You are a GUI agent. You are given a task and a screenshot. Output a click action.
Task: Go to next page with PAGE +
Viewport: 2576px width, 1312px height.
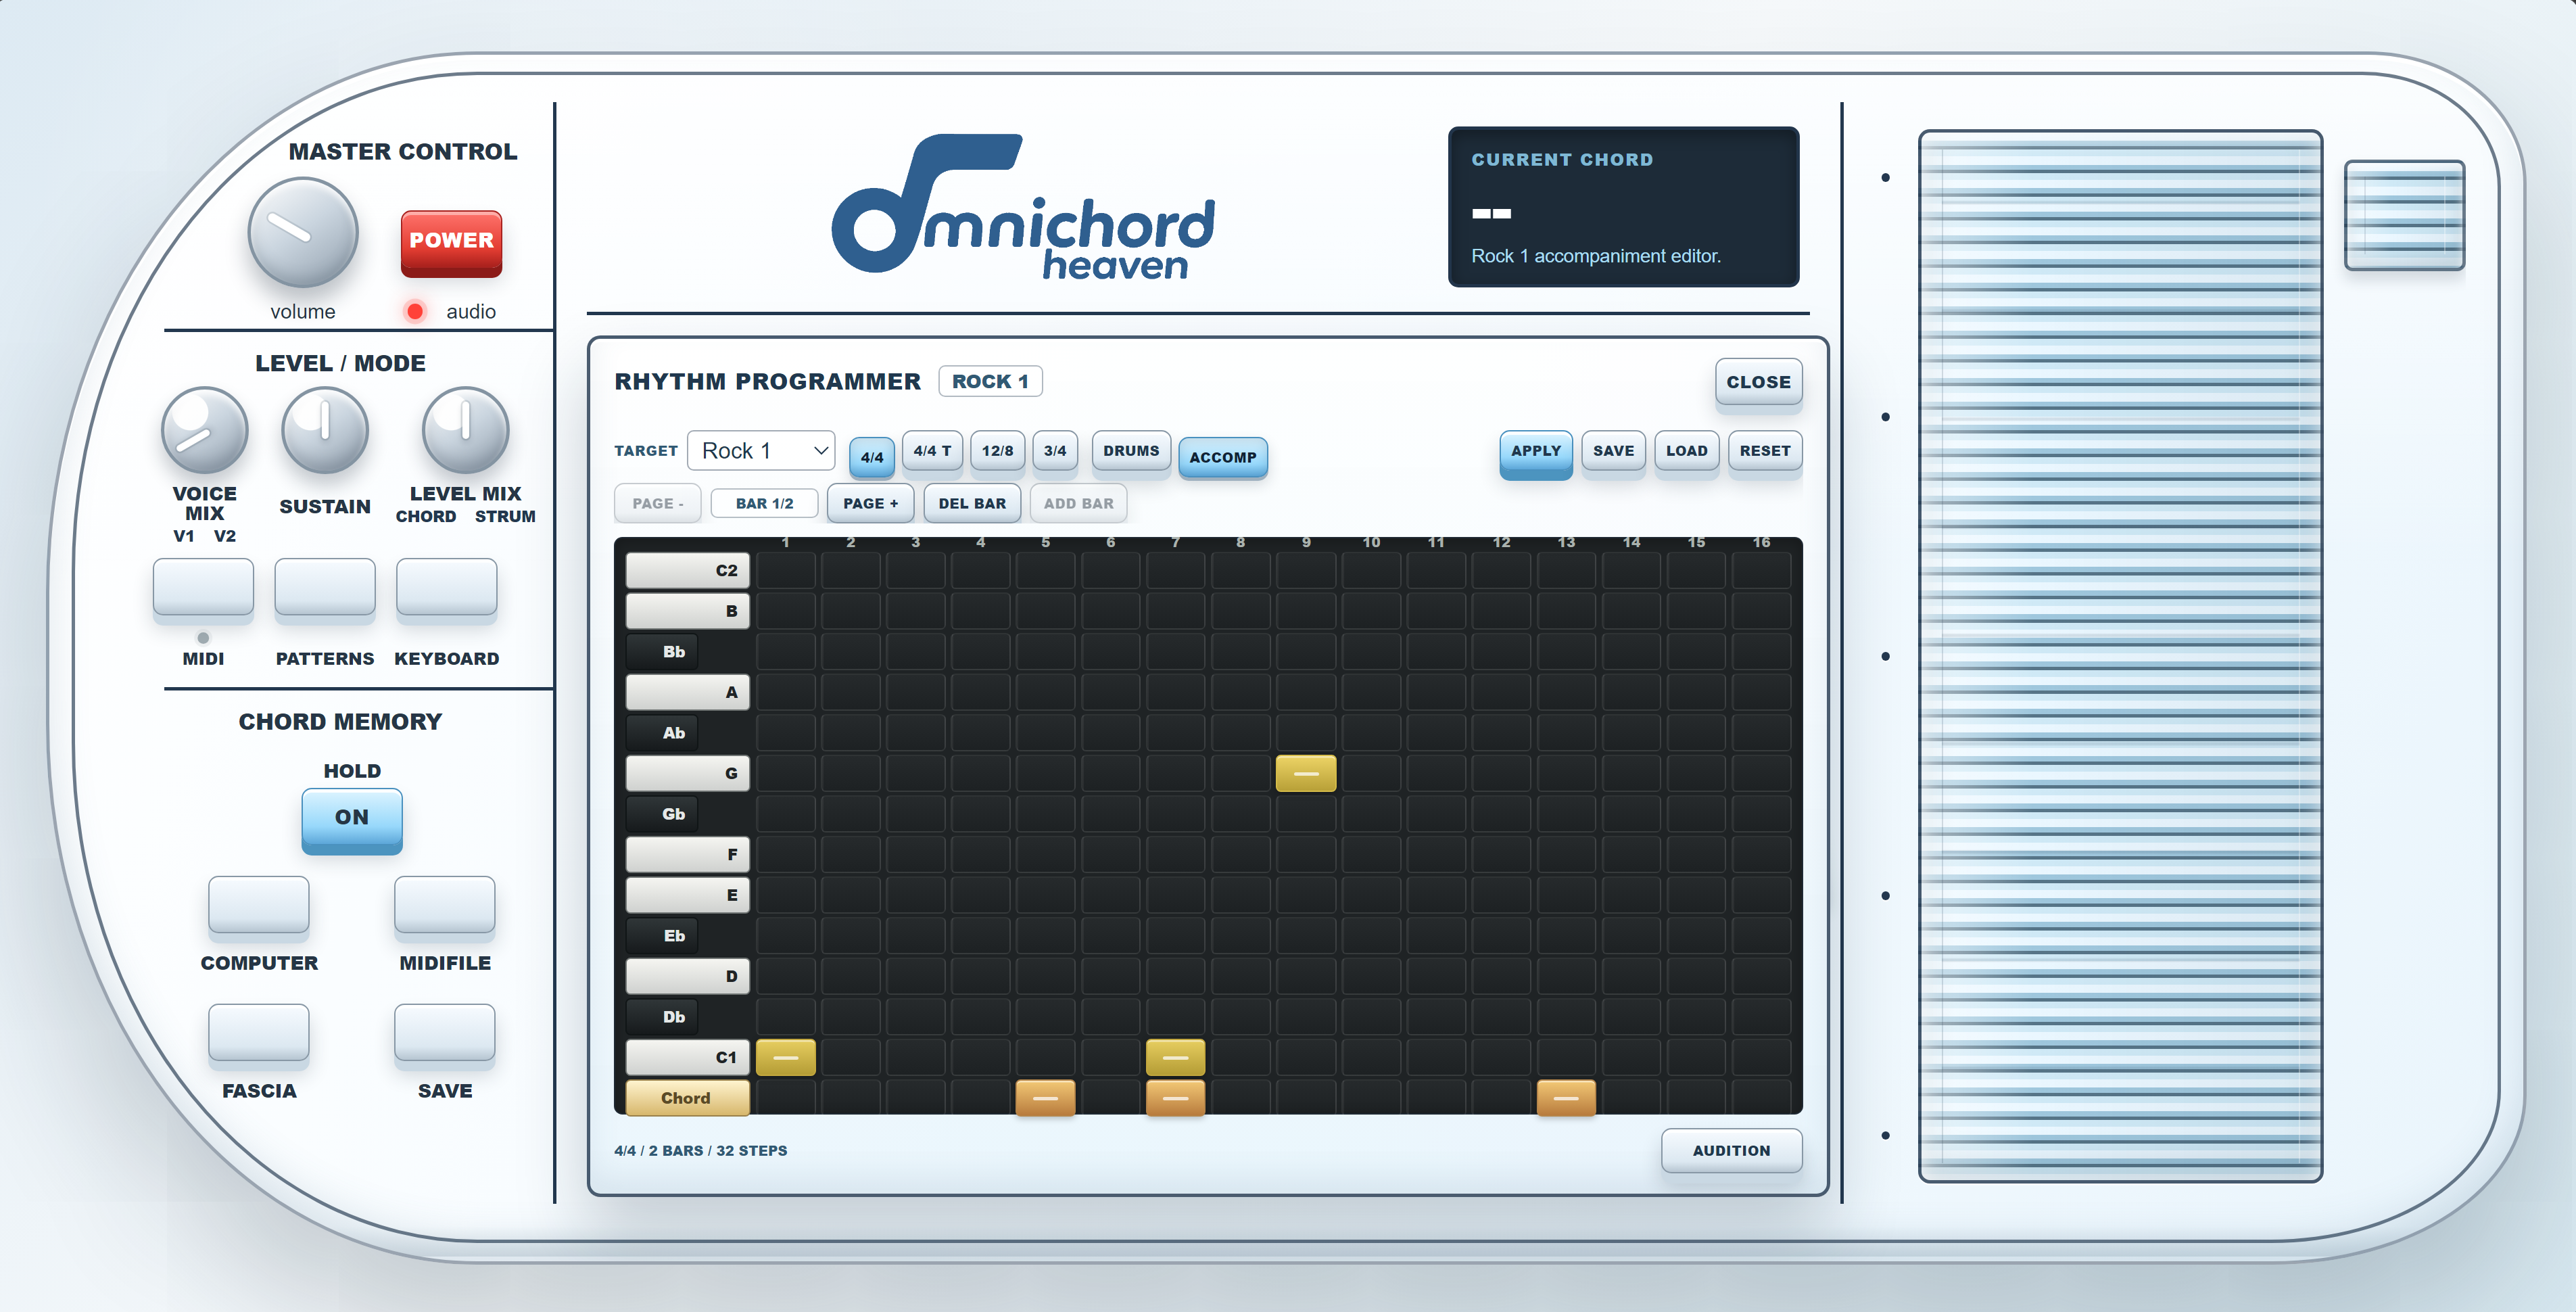[871, 504]
